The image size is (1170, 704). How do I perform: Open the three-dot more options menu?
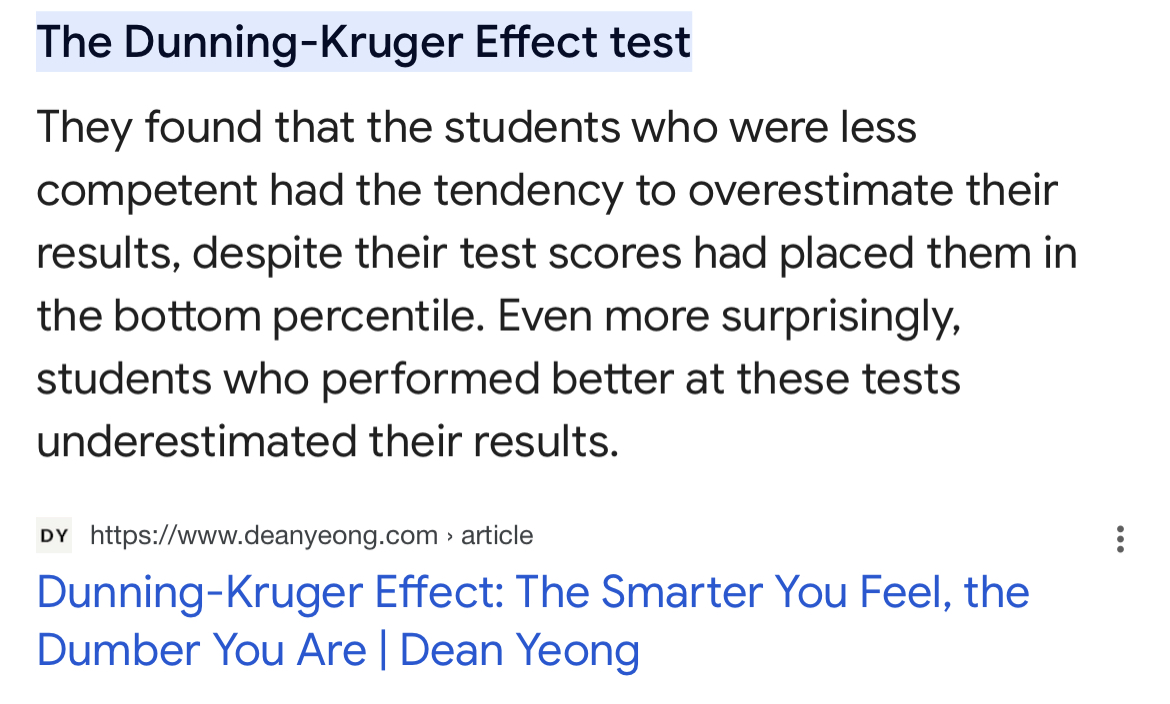click(x=1119, y=538)
